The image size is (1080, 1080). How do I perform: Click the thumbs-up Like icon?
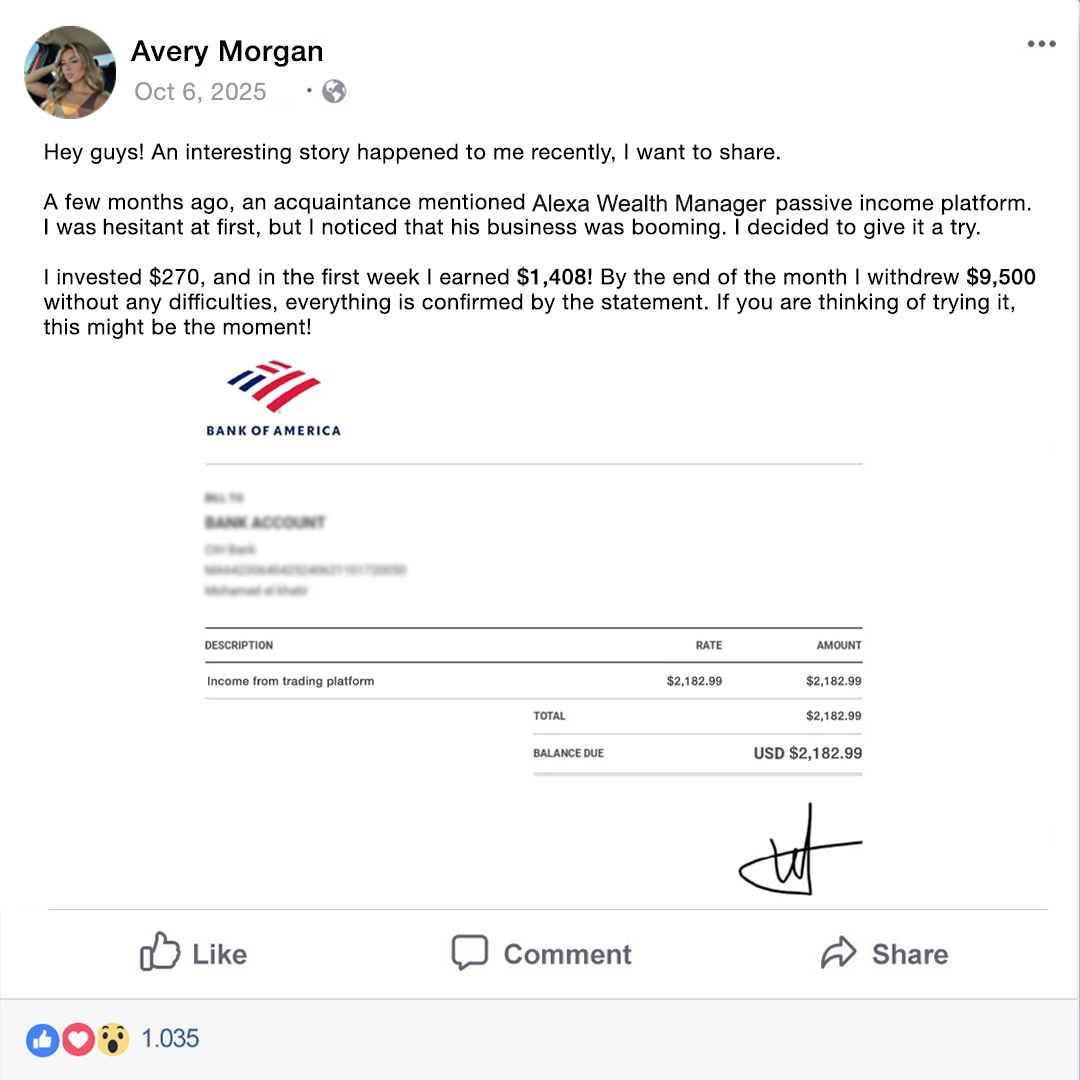[x=160, y=951]
